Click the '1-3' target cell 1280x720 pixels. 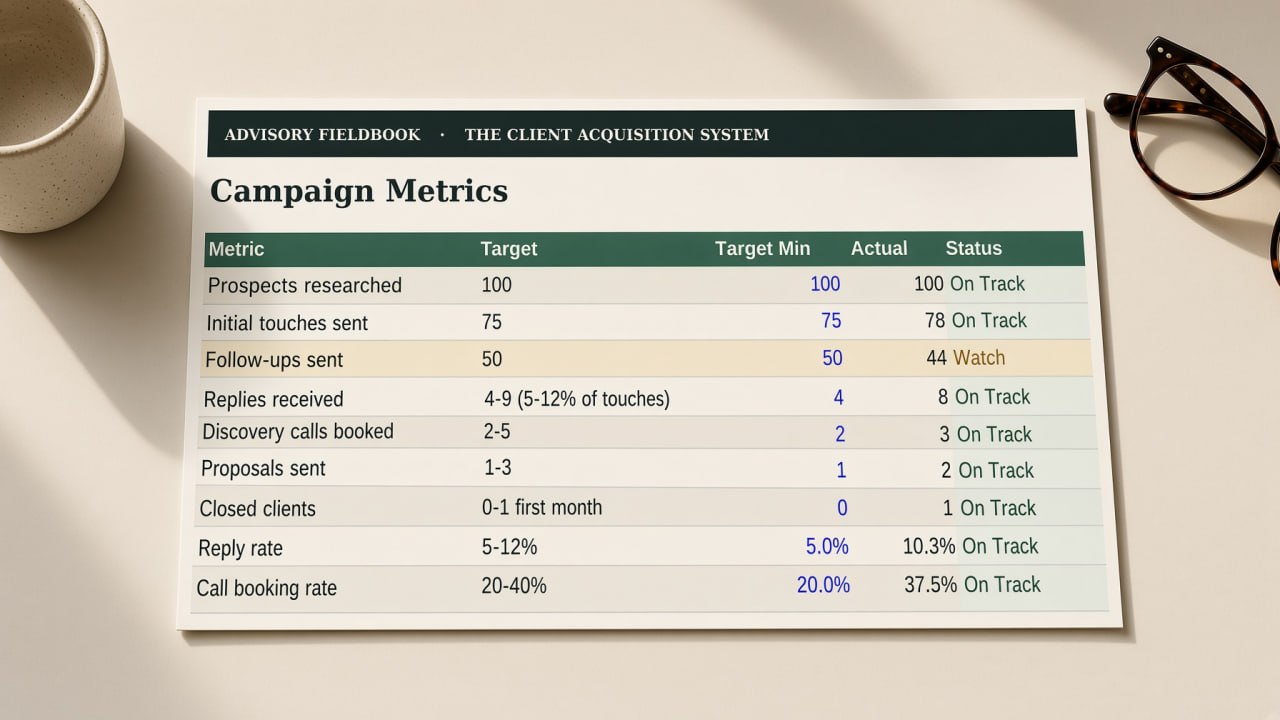coord(498,468)
